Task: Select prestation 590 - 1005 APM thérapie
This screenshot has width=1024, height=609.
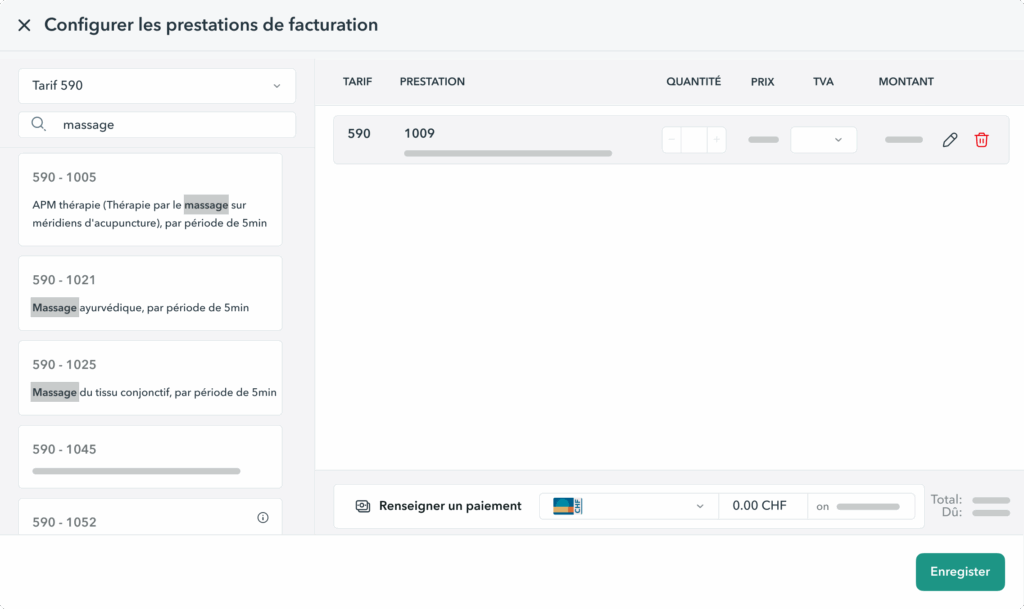Action: 150,200
